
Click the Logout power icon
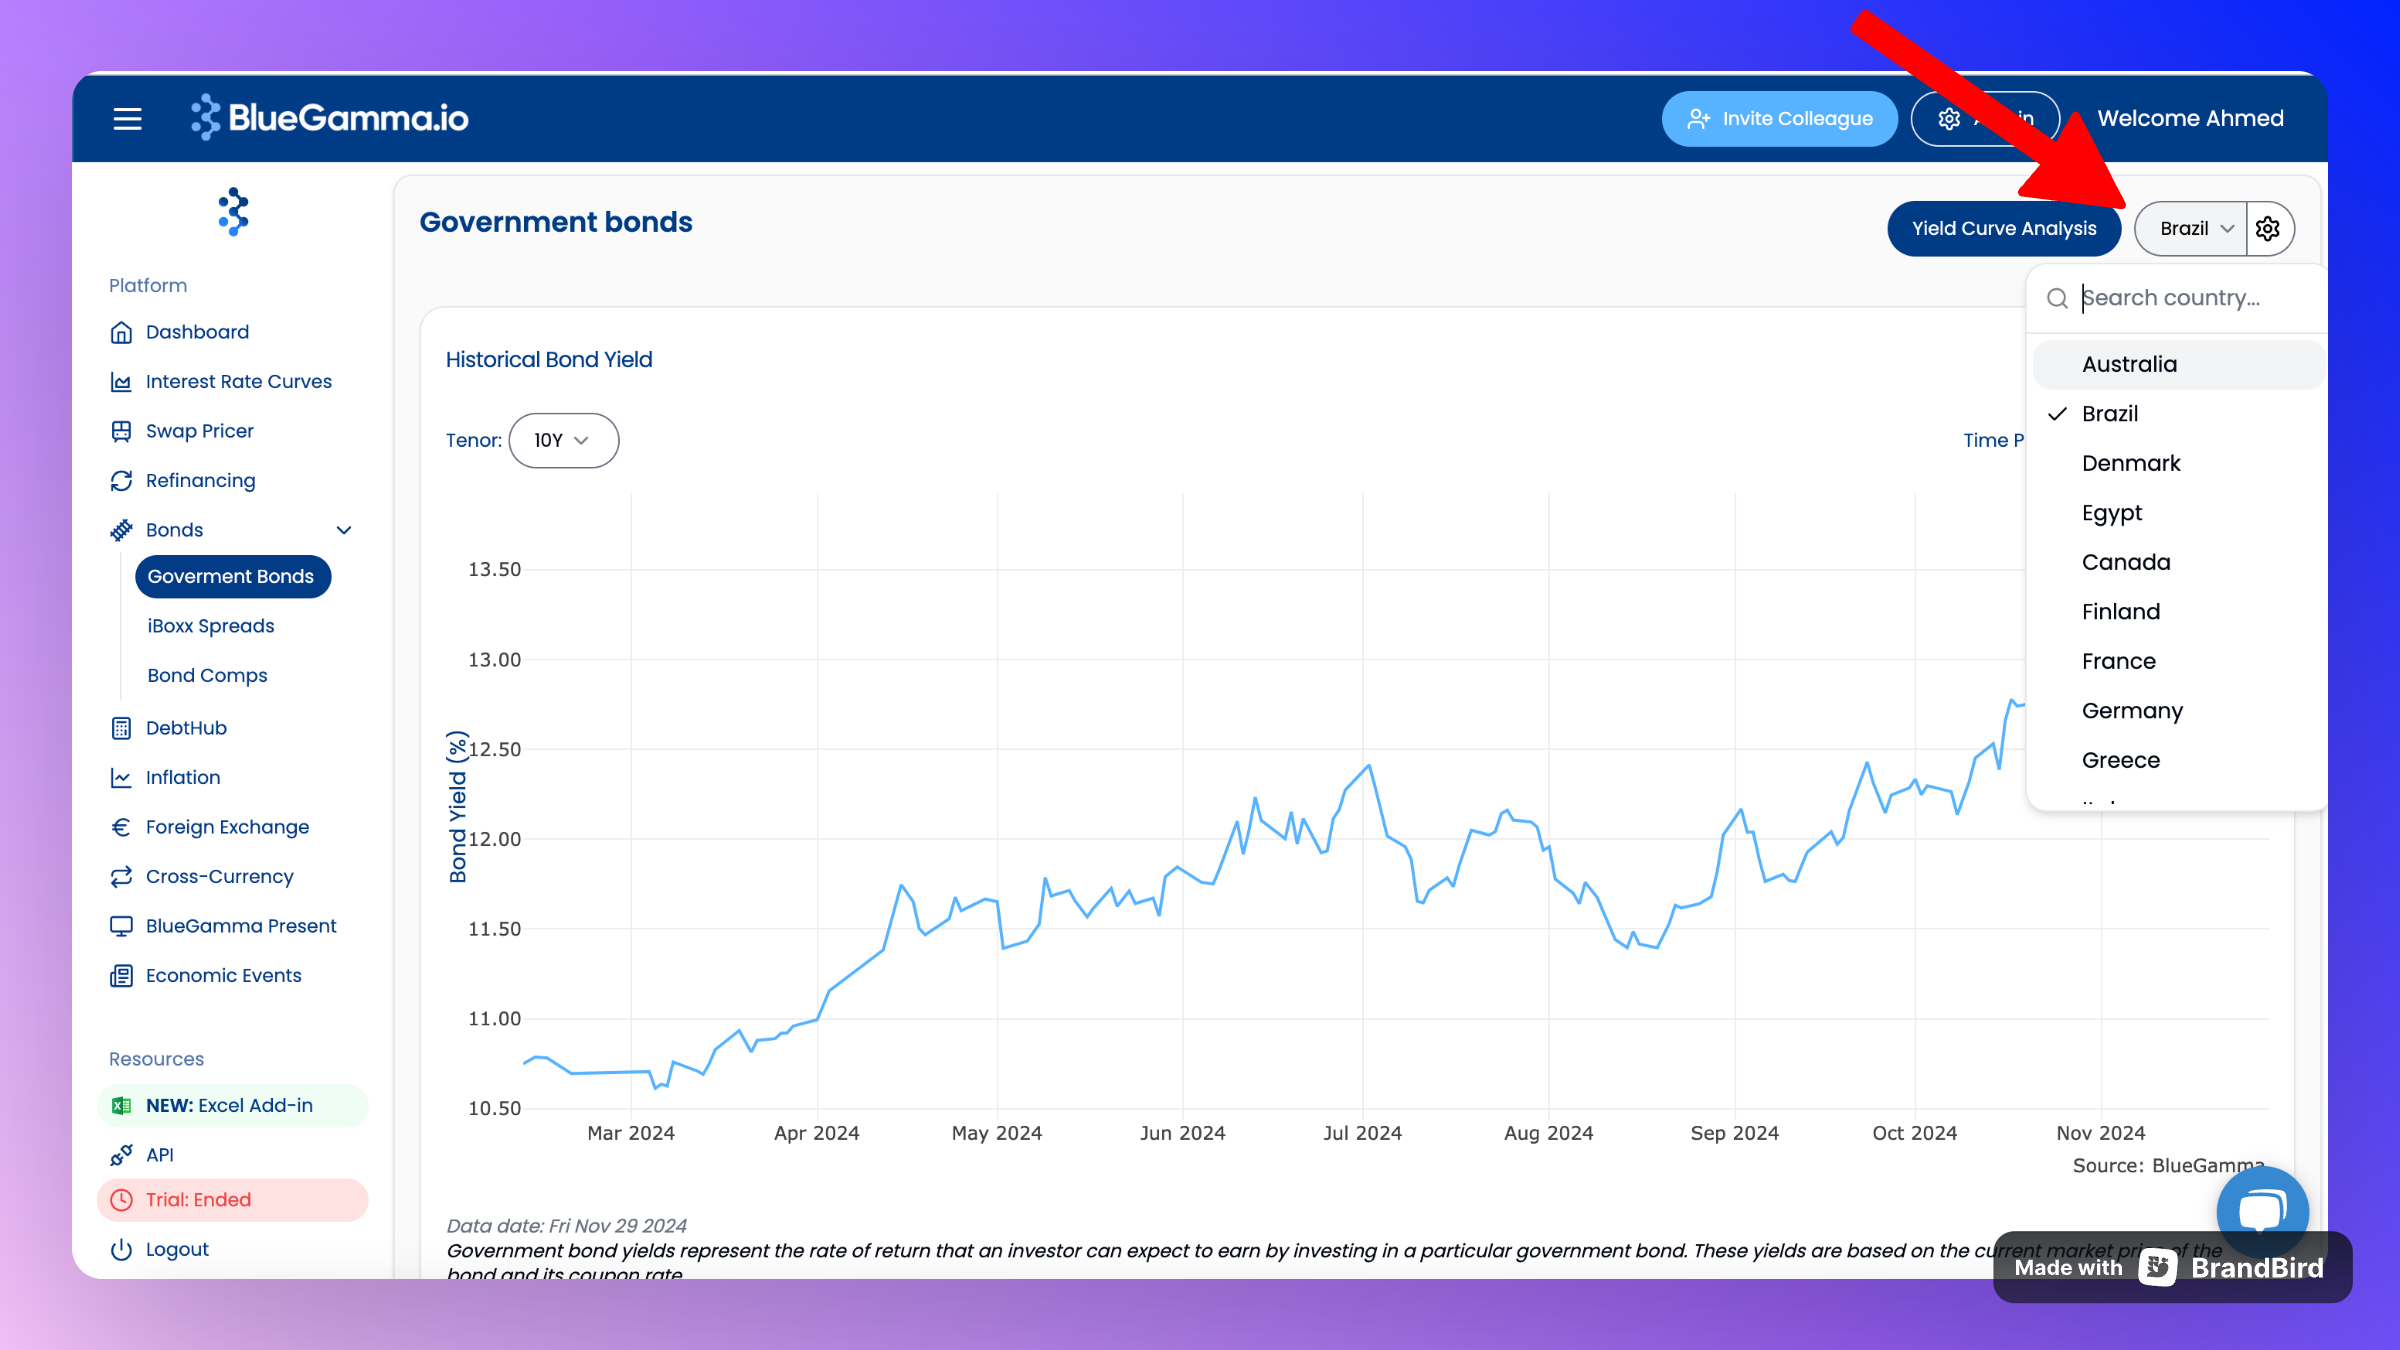(121, 1249)
